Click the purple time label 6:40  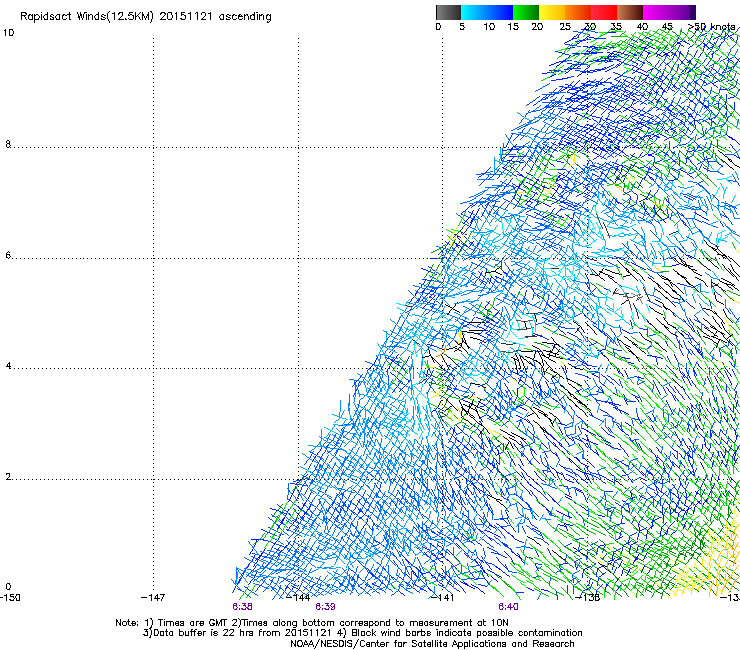tap(508, 607)
